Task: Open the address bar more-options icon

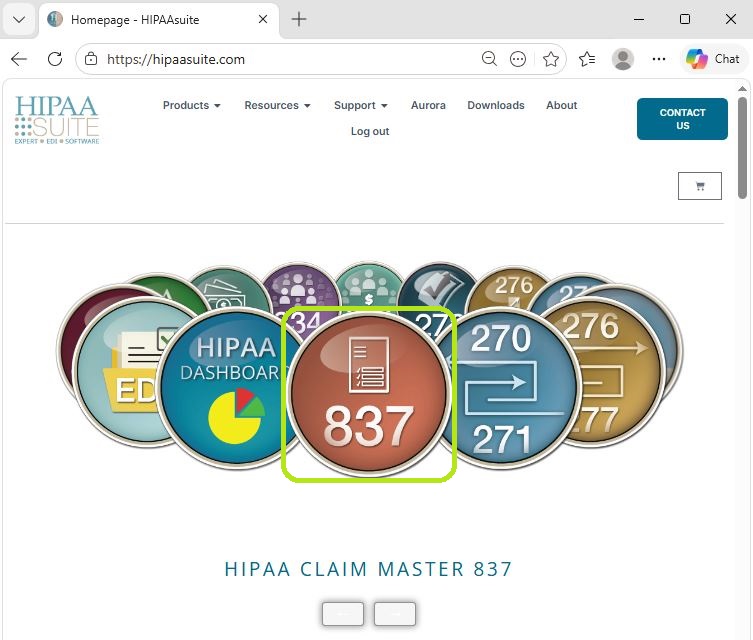Action: (x=518, y=59)
